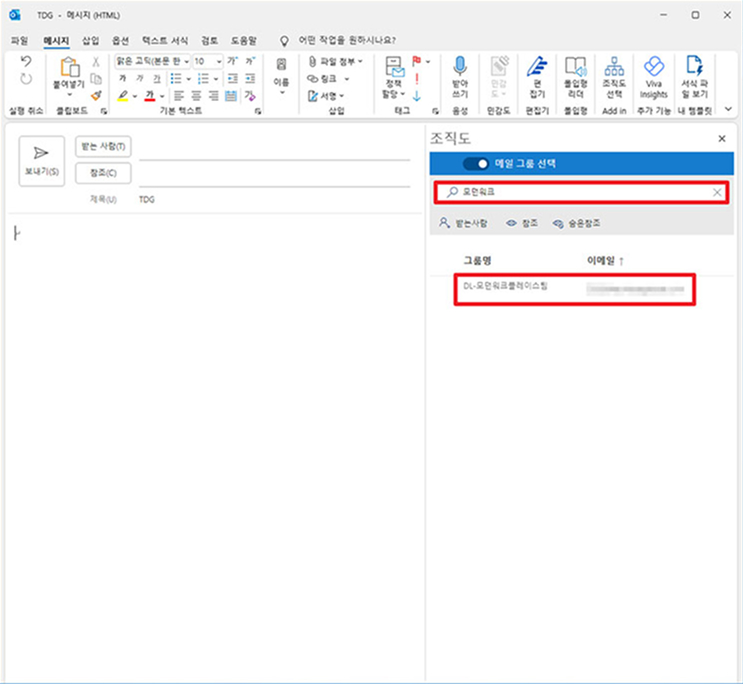Expand the numbering list style arrow
This screenshot has width=743, height=684.
pyautogui.click(x=216, y=79)
